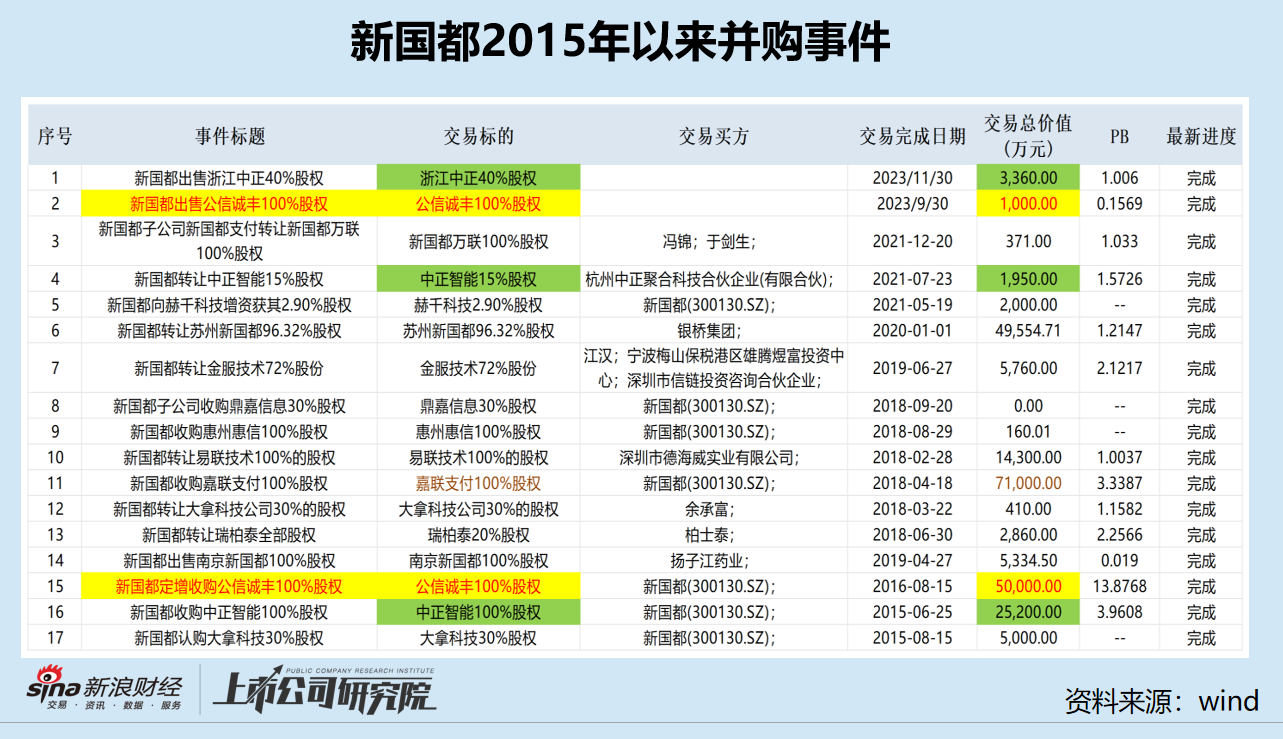
Task: Click the 新国都2015年以来并购事件 title
Action: click(620, 44)
